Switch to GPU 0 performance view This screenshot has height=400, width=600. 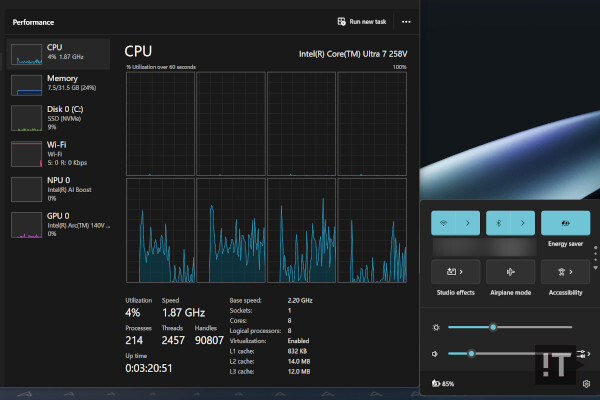tap(58, 222)
